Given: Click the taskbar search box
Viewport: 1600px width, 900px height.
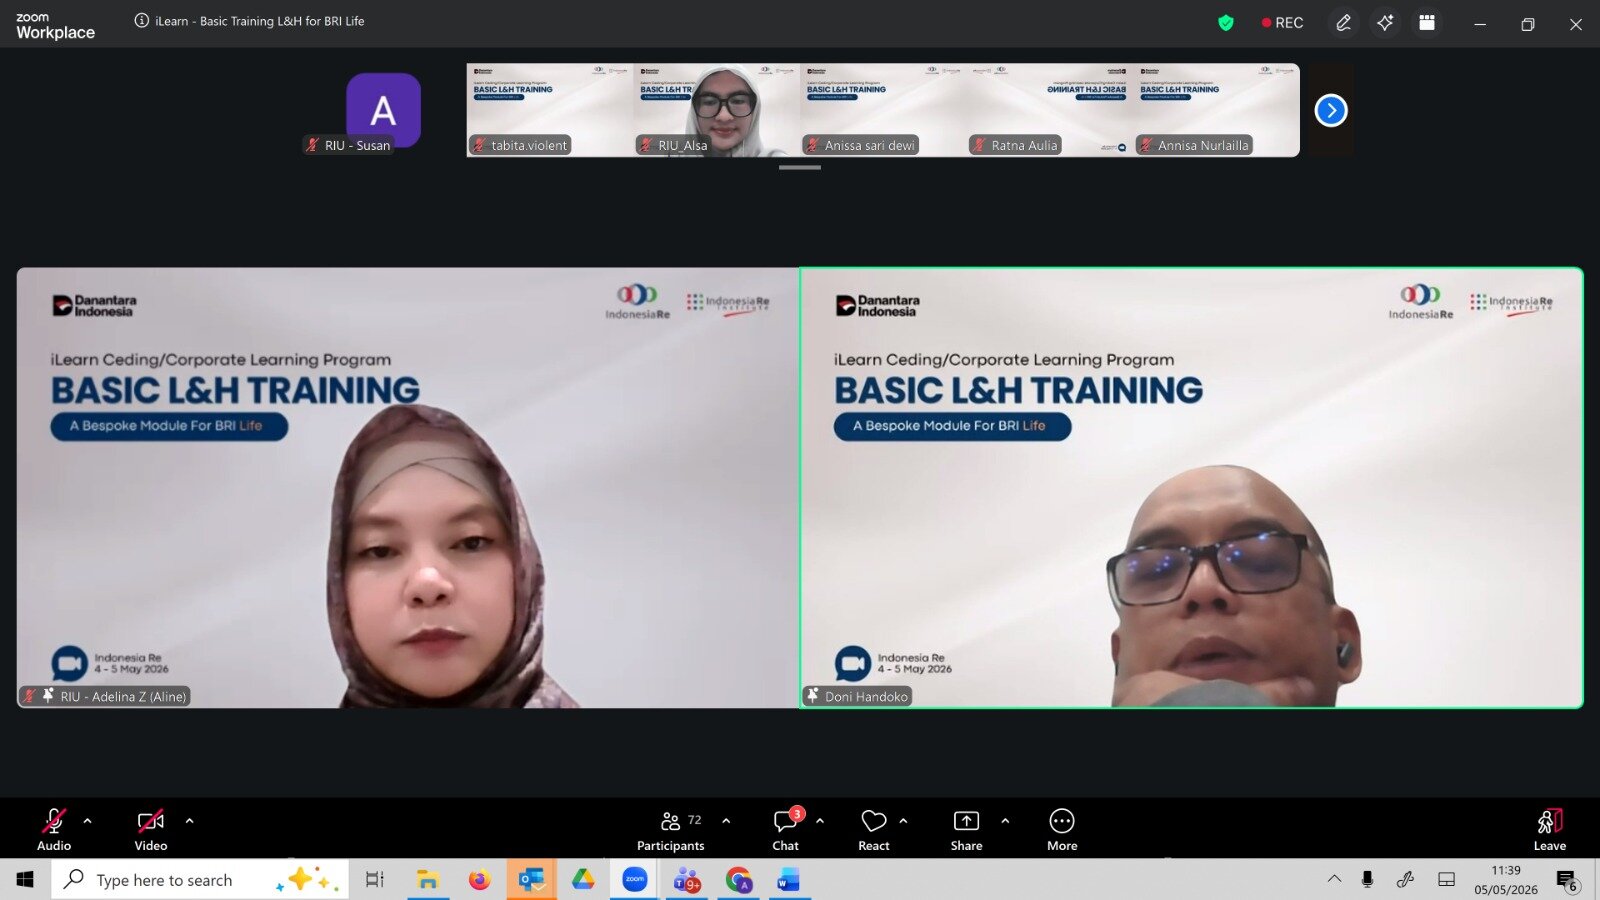Looking at the screenshot, I should point(200,880).
